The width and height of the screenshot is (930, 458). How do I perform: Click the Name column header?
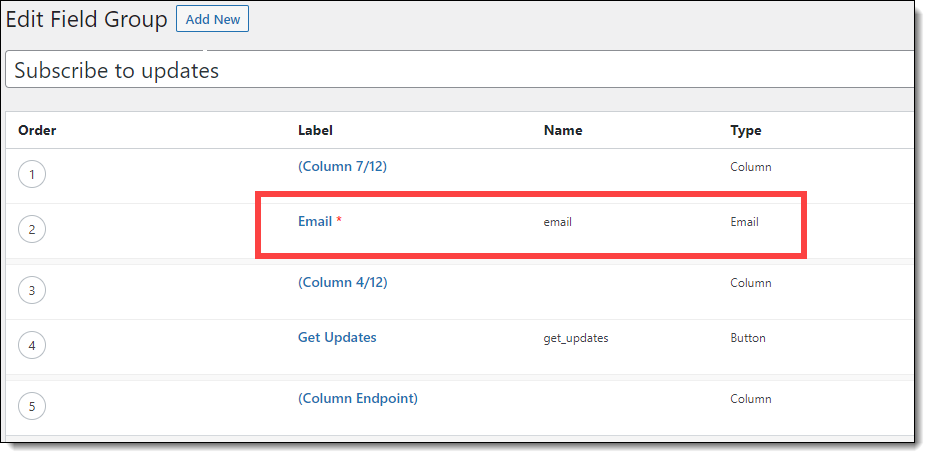[563, 131]
